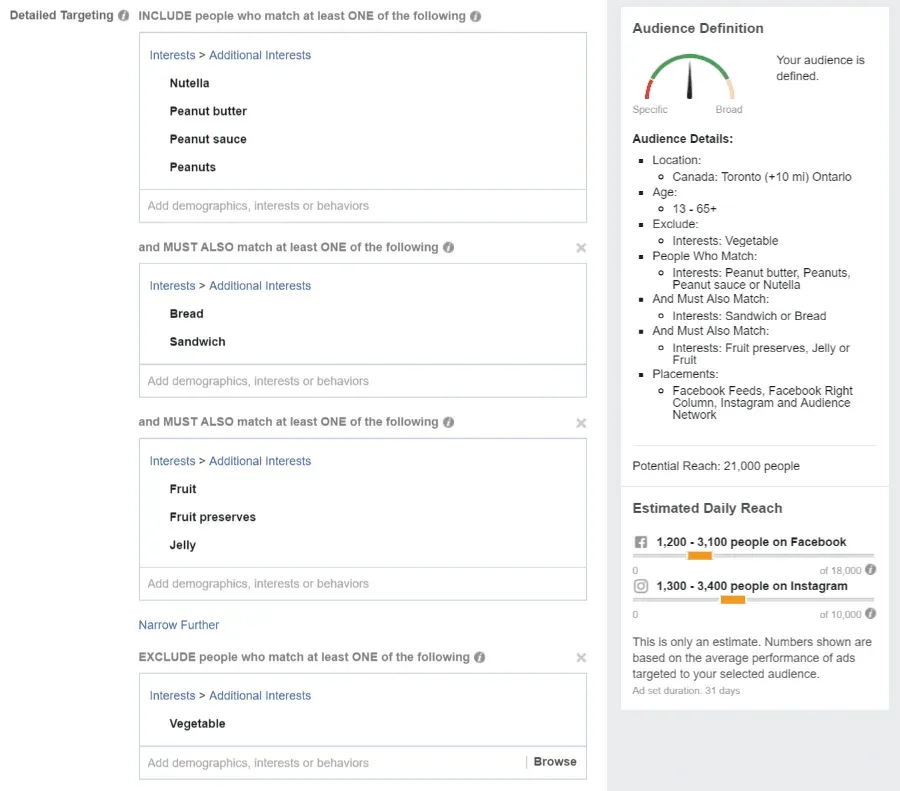
Task: Select the Interests breadcrumb in the first box
Action: click(171, 55)
